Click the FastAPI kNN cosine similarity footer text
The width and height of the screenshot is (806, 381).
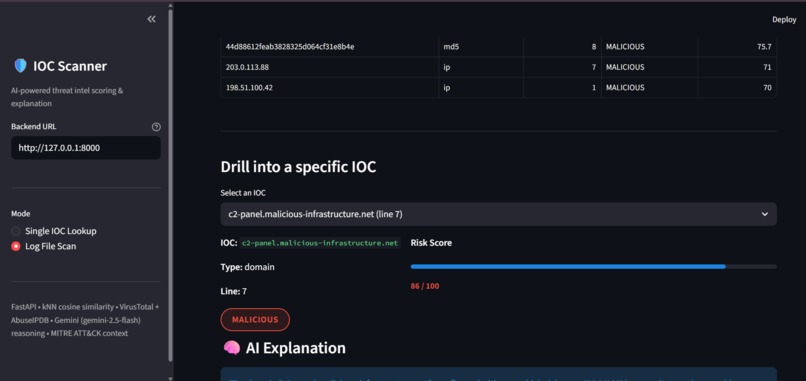85,320
